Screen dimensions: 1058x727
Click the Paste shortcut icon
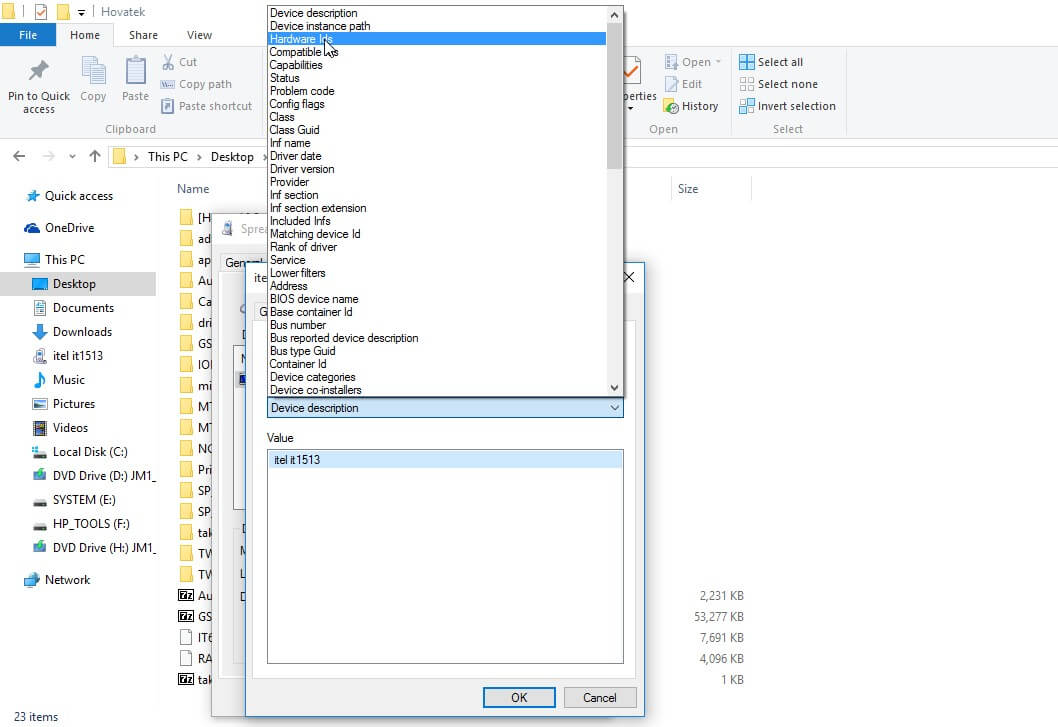pyautogui.click(x=168, y=106)
